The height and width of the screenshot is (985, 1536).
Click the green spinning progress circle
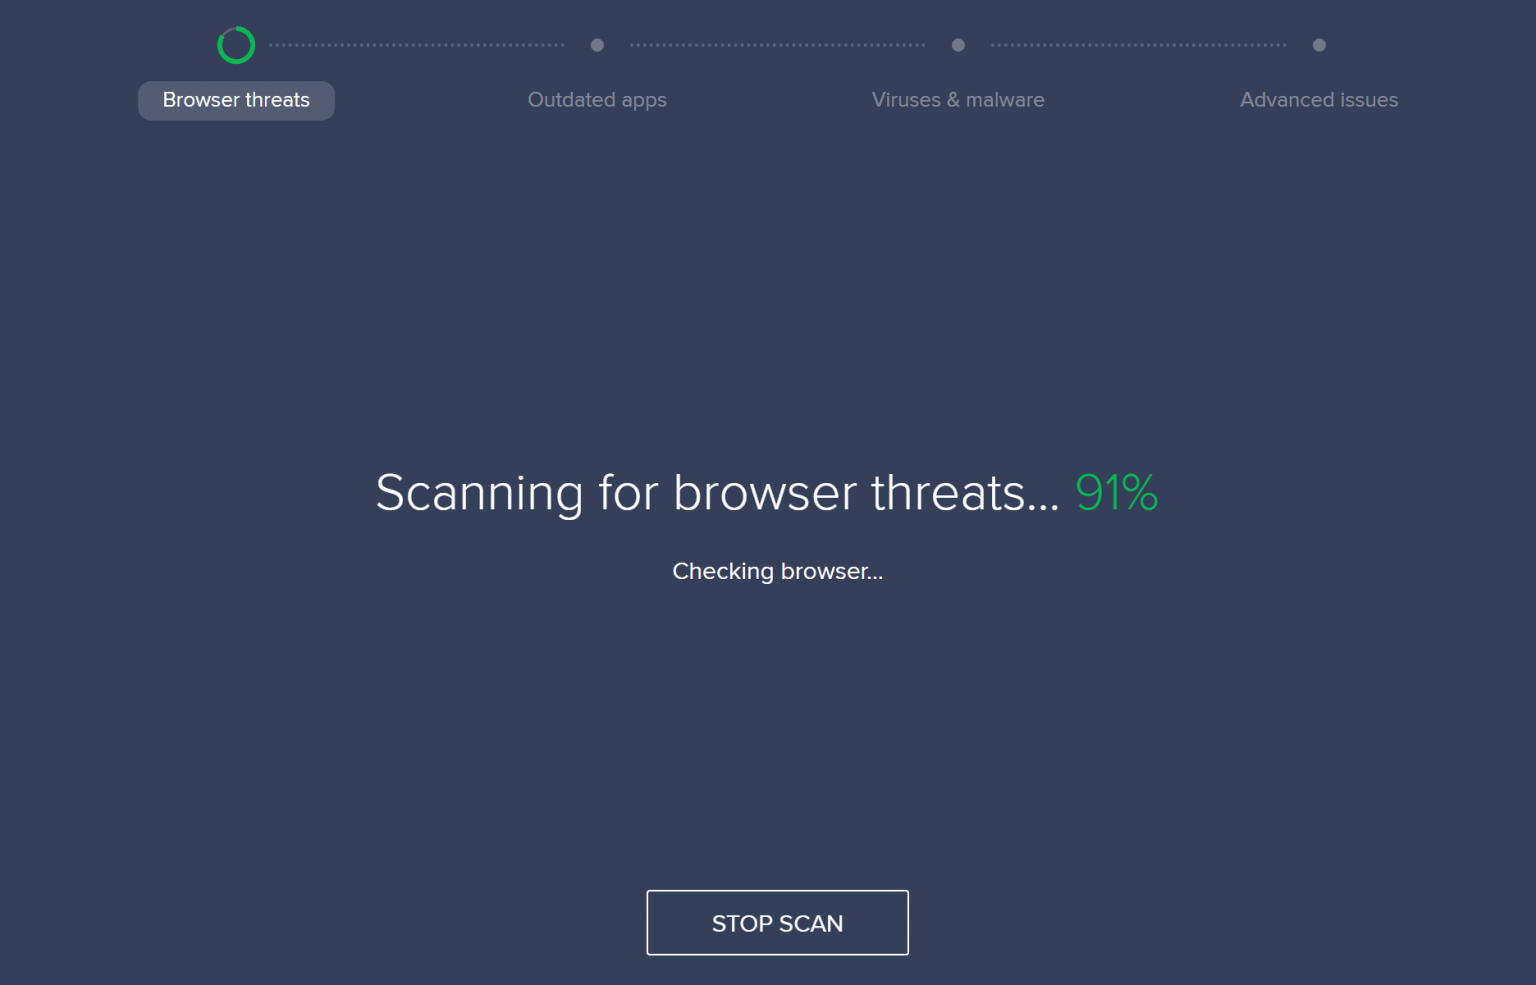pyautogui.click(x=236, y=45)
